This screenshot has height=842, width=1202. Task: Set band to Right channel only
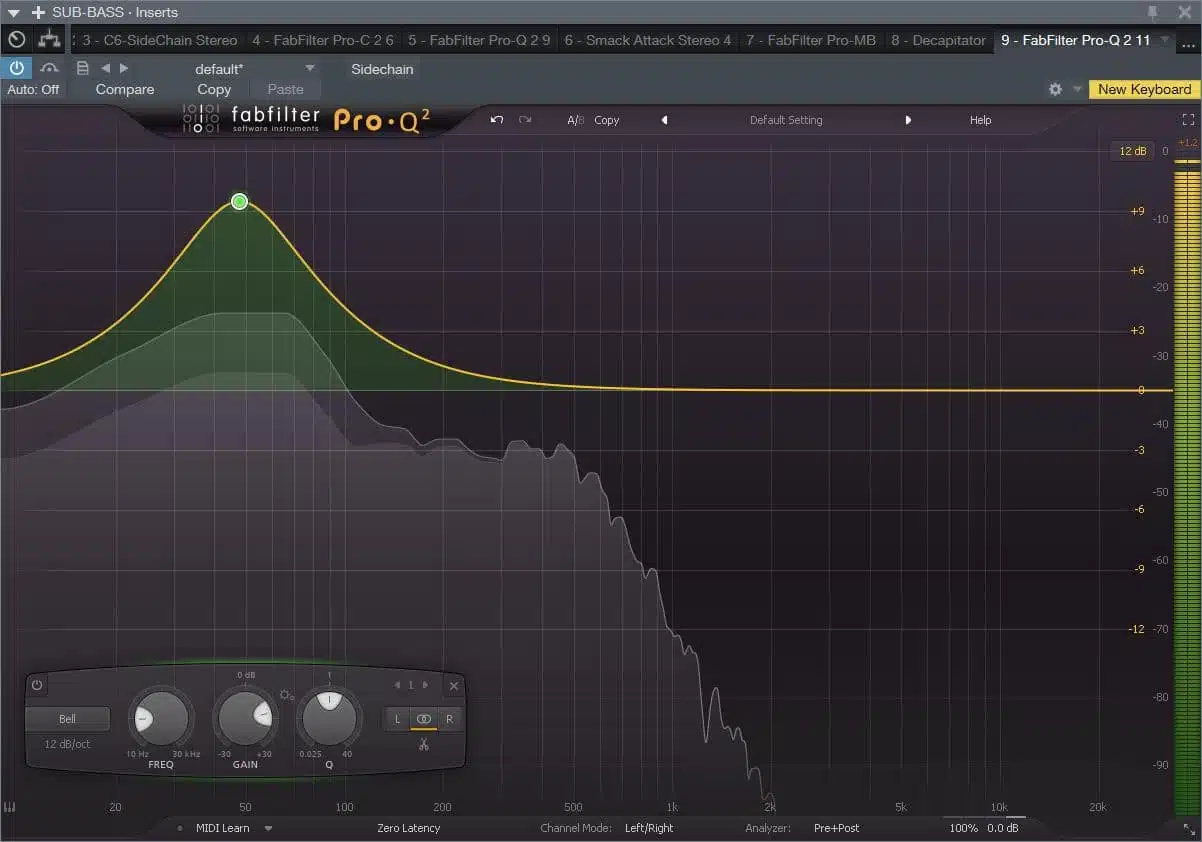click(x=450, y=719)
